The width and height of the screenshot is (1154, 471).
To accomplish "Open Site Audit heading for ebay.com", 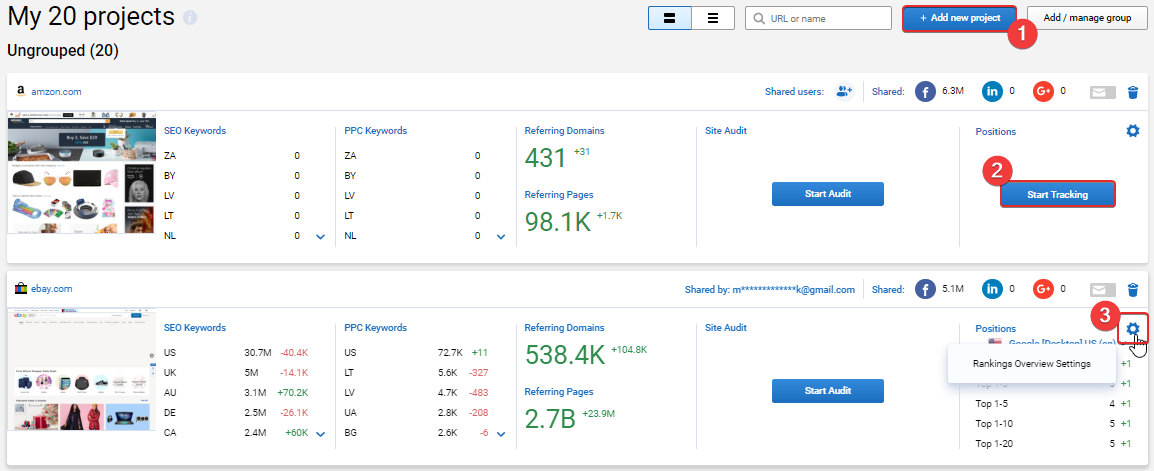I will [x=726, y=328].
